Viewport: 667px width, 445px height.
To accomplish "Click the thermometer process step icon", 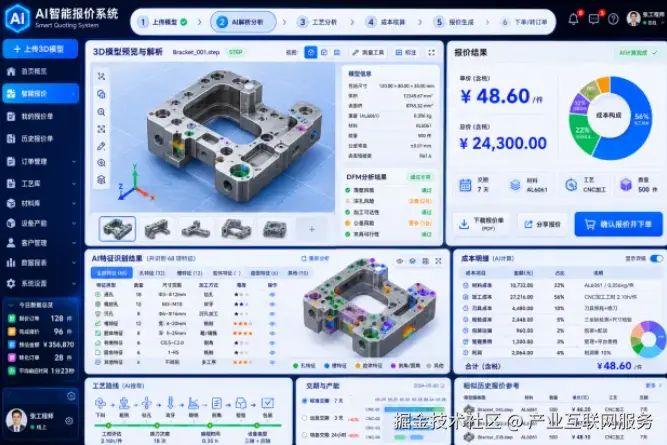I will pos(170,403).
